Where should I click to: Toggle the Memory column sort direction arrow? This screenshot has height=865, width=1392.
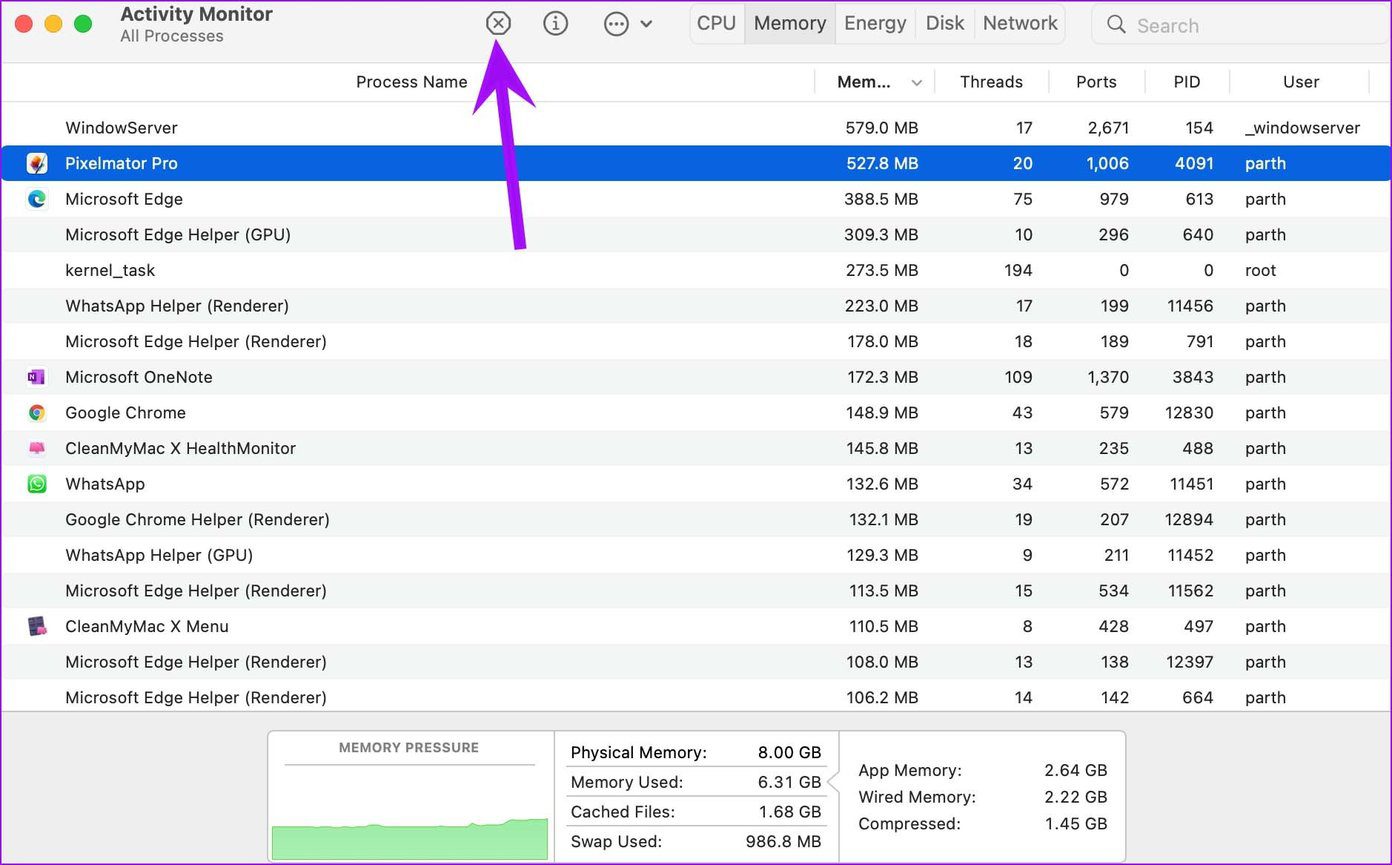(x=916, y=83)
